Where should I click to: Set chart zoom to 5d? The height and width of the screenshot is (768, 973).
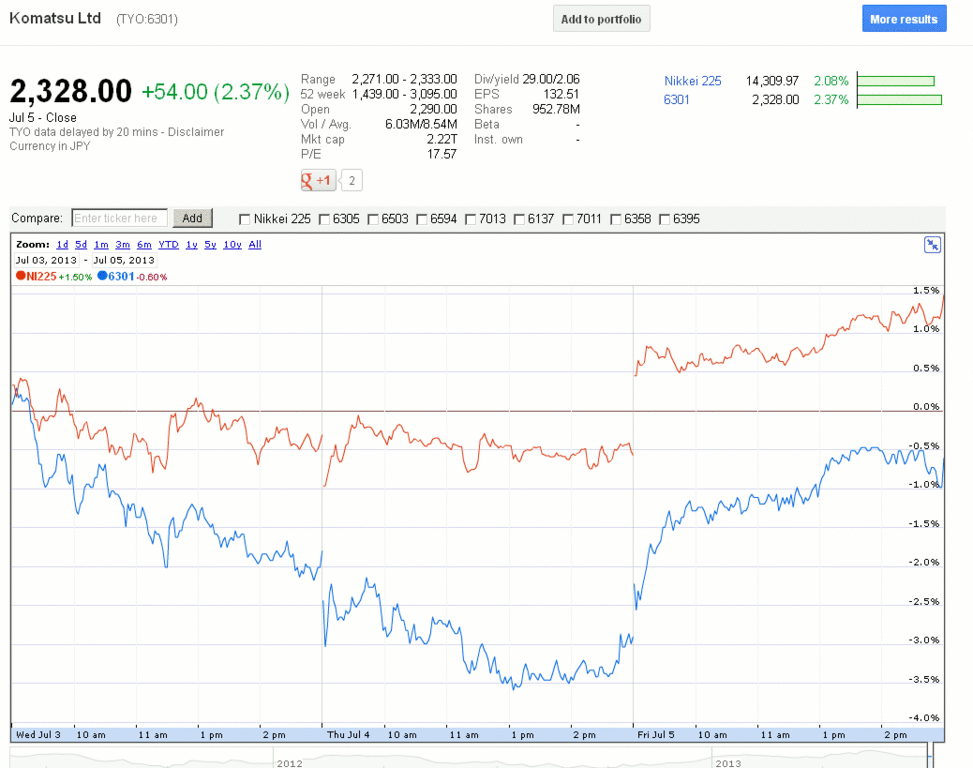(x=81, y=244)
